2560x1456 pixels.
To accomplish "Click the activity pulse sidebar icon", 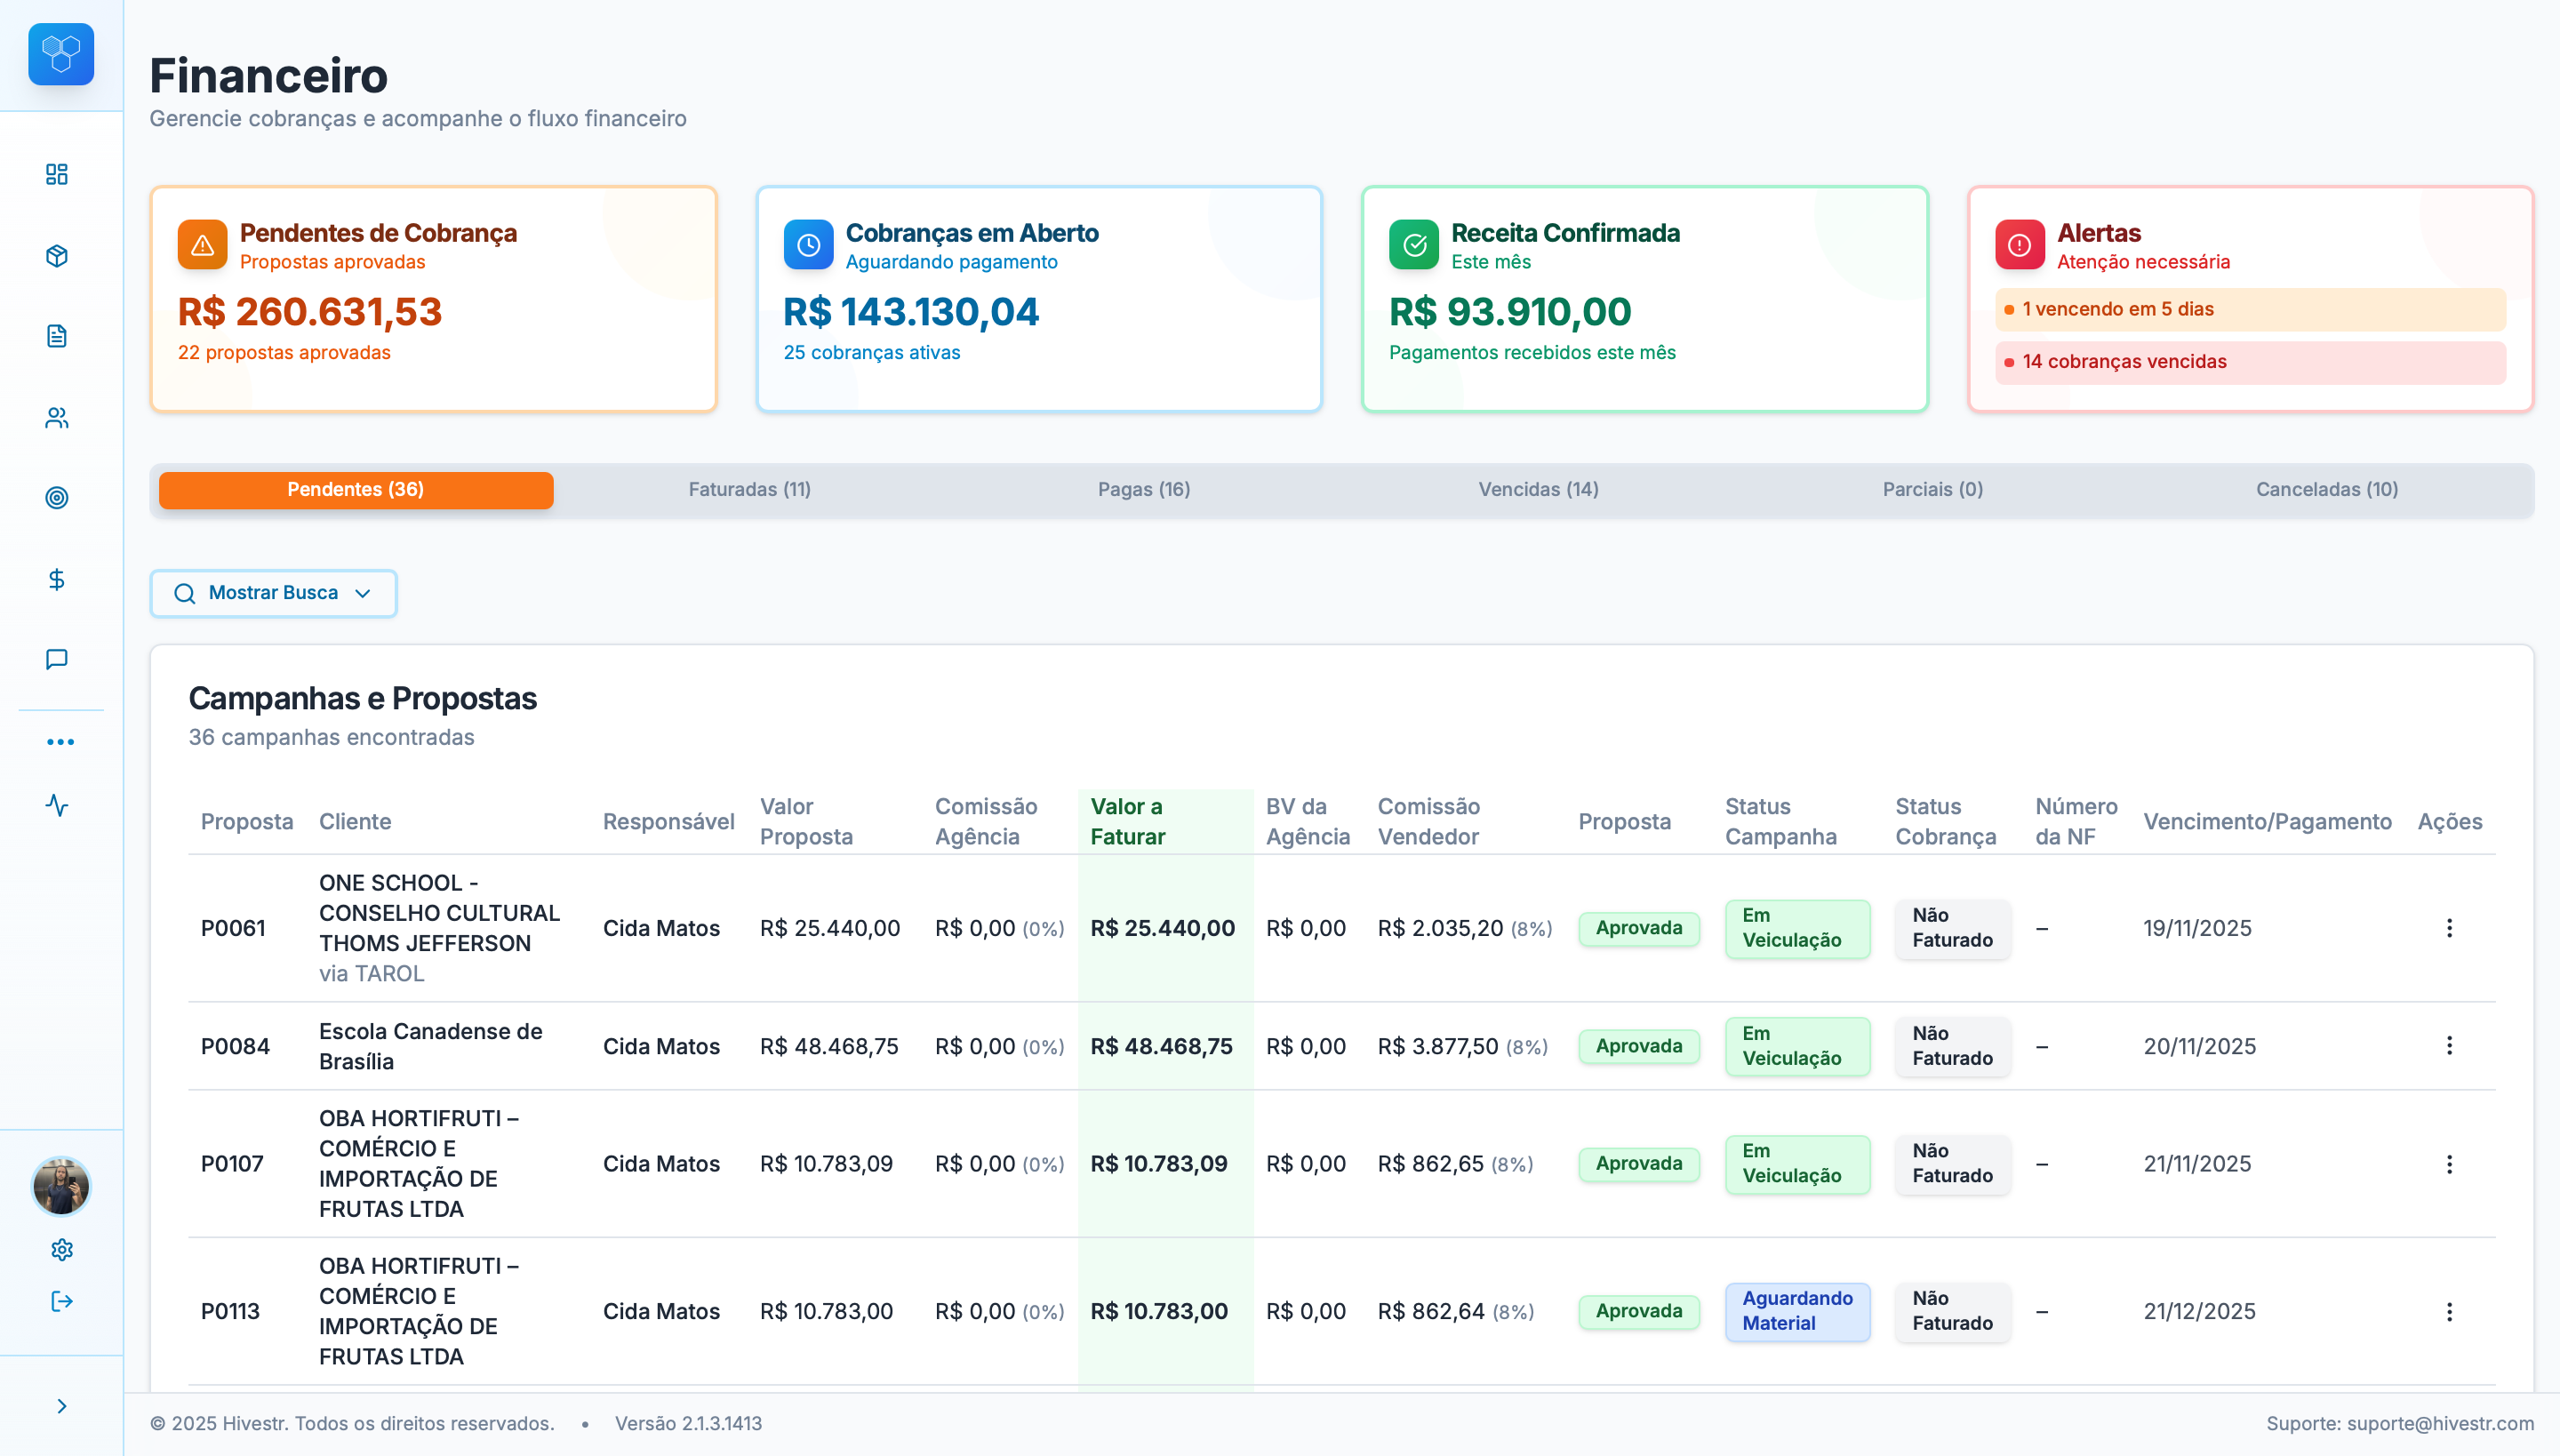I will 57,805.
